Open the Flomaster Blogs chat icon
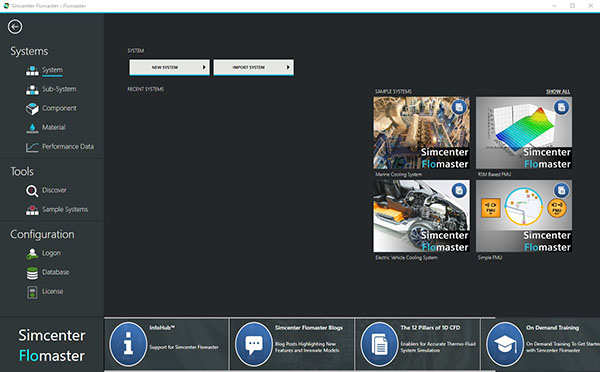 pos(253,344)
